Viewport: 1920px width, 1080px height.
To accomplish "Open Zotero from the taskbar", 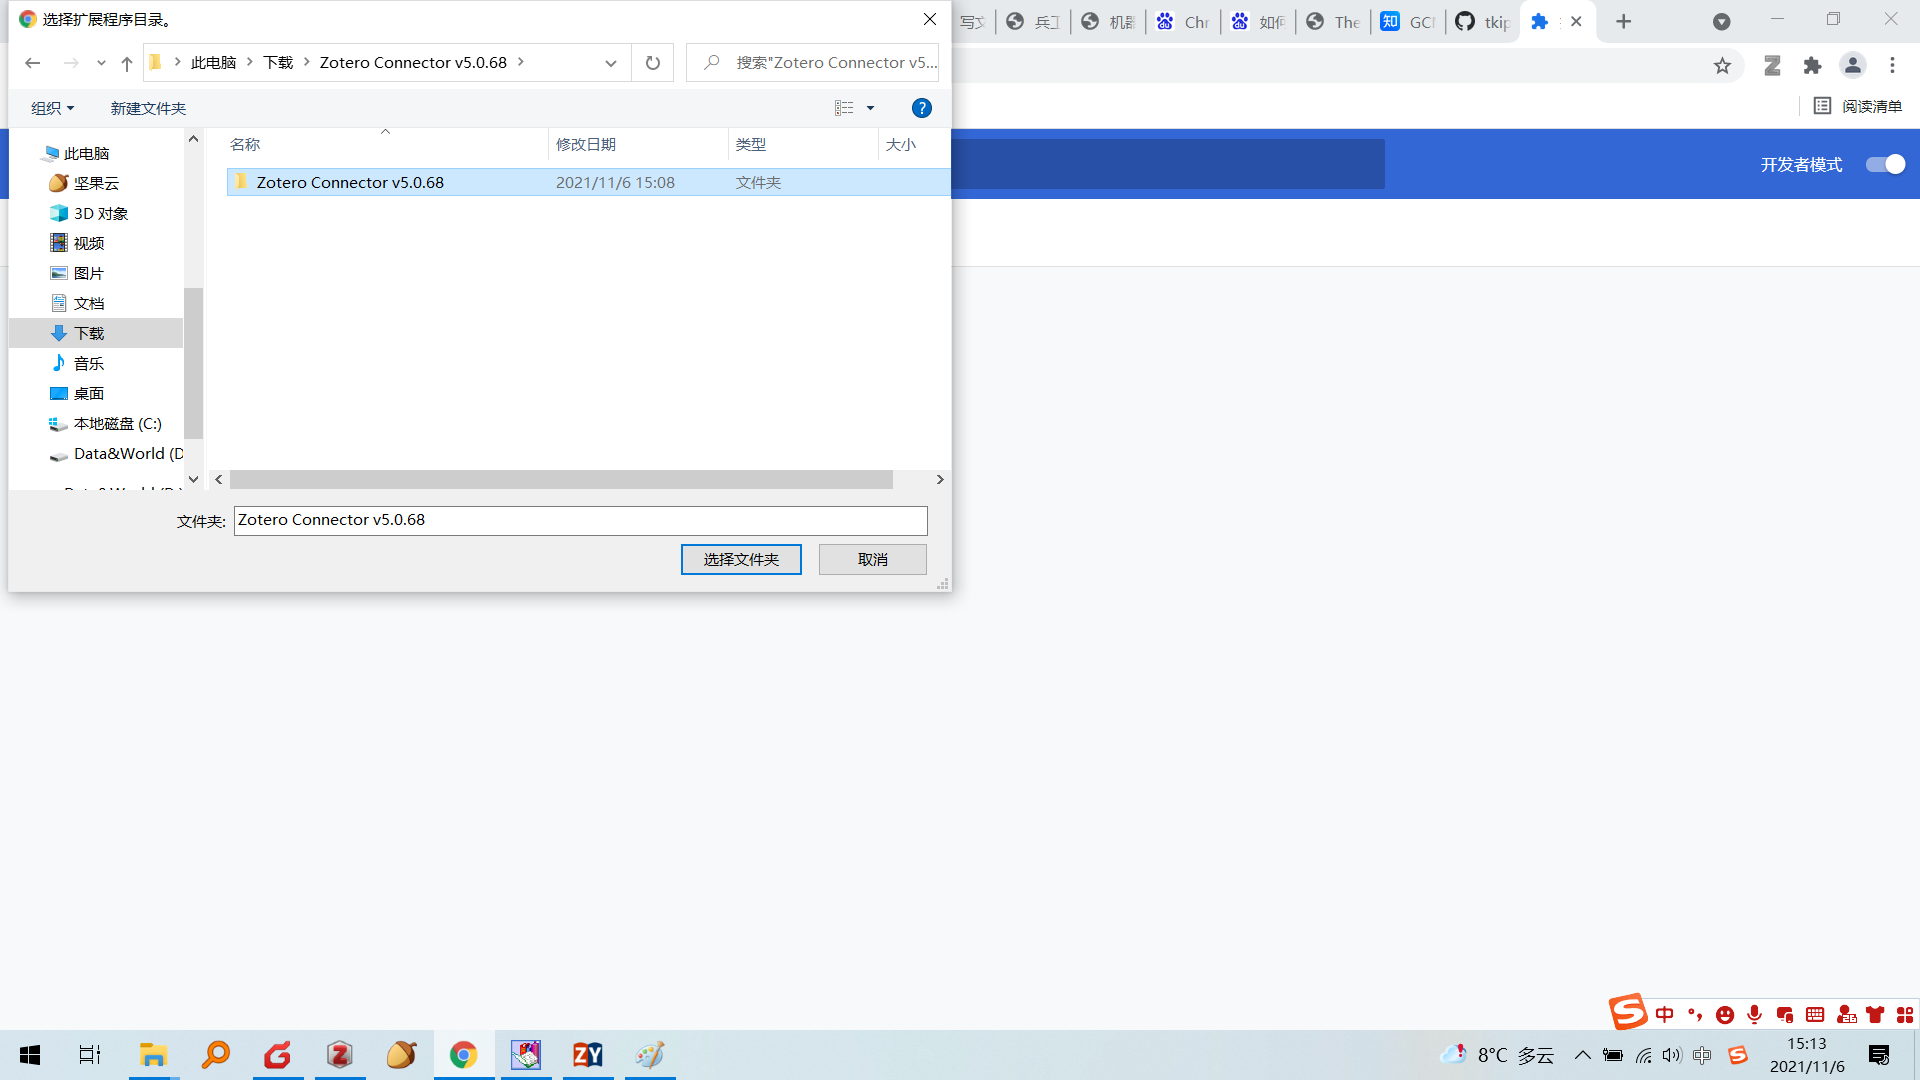I will (340, 1055).
